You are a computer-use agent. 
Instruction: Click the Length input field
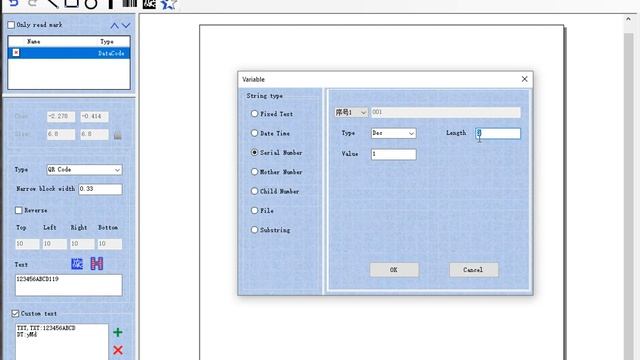[x=498, y=133]
